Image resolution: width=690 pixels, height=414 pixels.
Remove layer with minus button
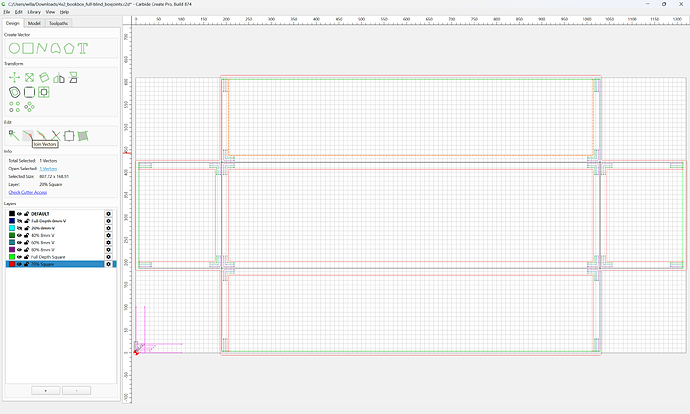coord(77,391)
